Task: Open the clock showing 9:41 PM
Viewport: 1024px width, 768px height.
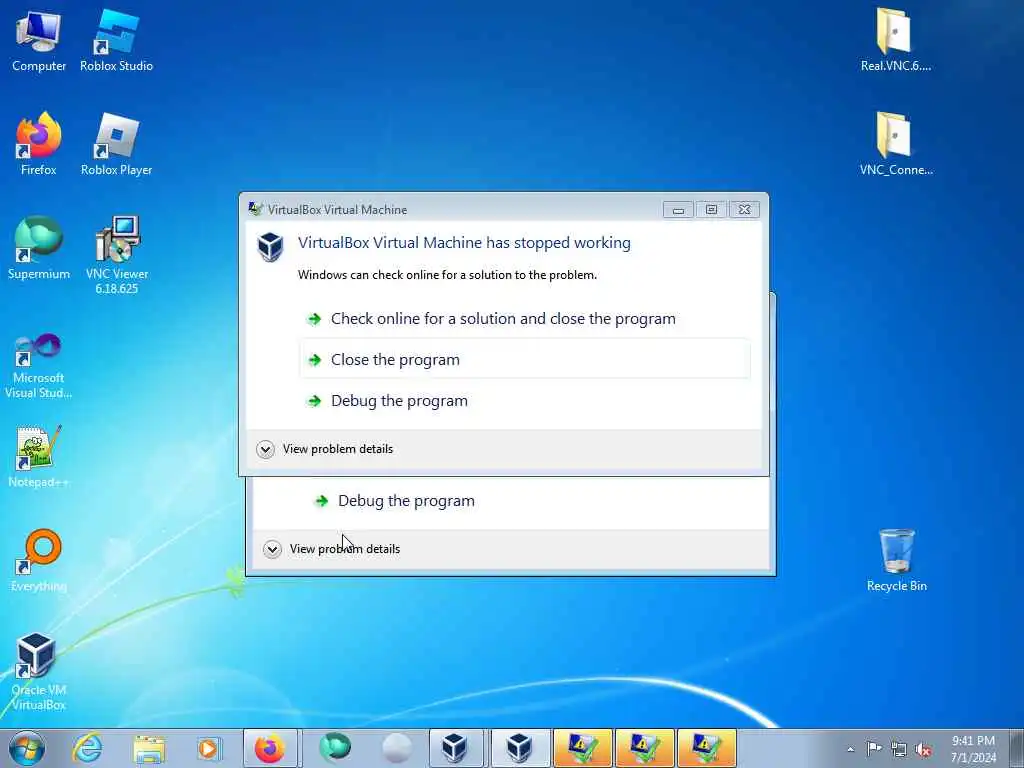Action: click(x=973, y=748)
